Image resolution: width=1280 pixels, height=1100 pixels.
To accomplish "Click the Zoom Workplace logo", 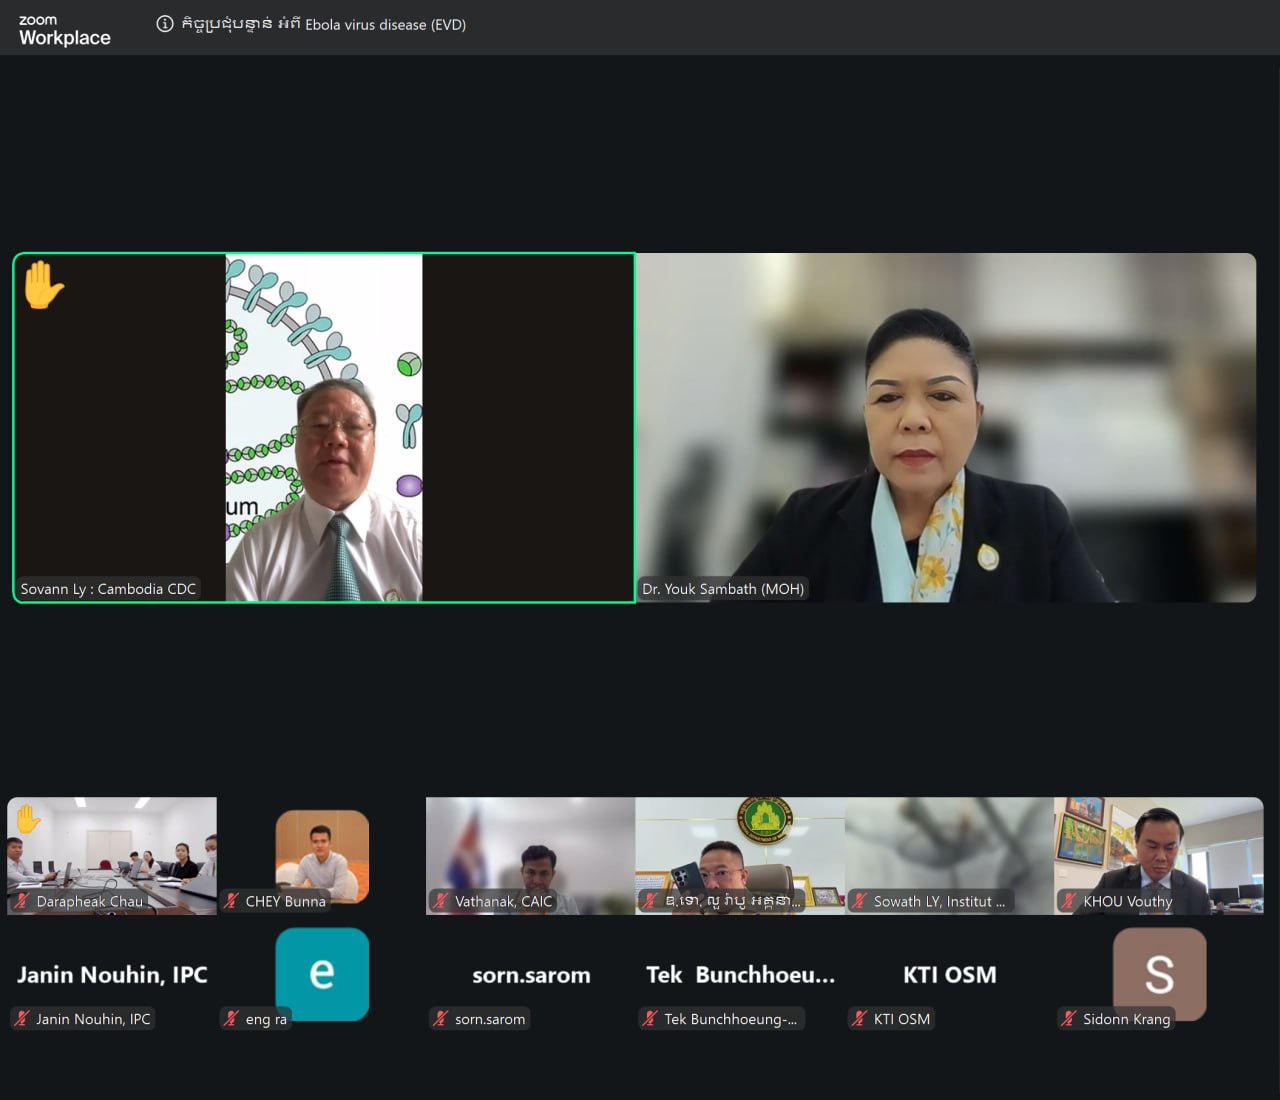I will [x=65, y=30].
